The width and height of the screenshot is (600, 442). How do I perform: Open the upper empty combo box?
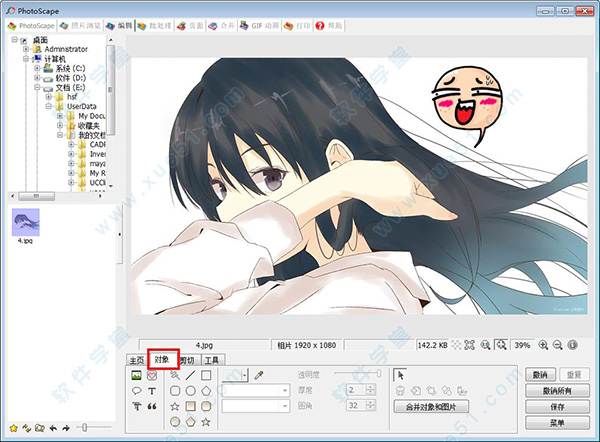coord(255,391)
